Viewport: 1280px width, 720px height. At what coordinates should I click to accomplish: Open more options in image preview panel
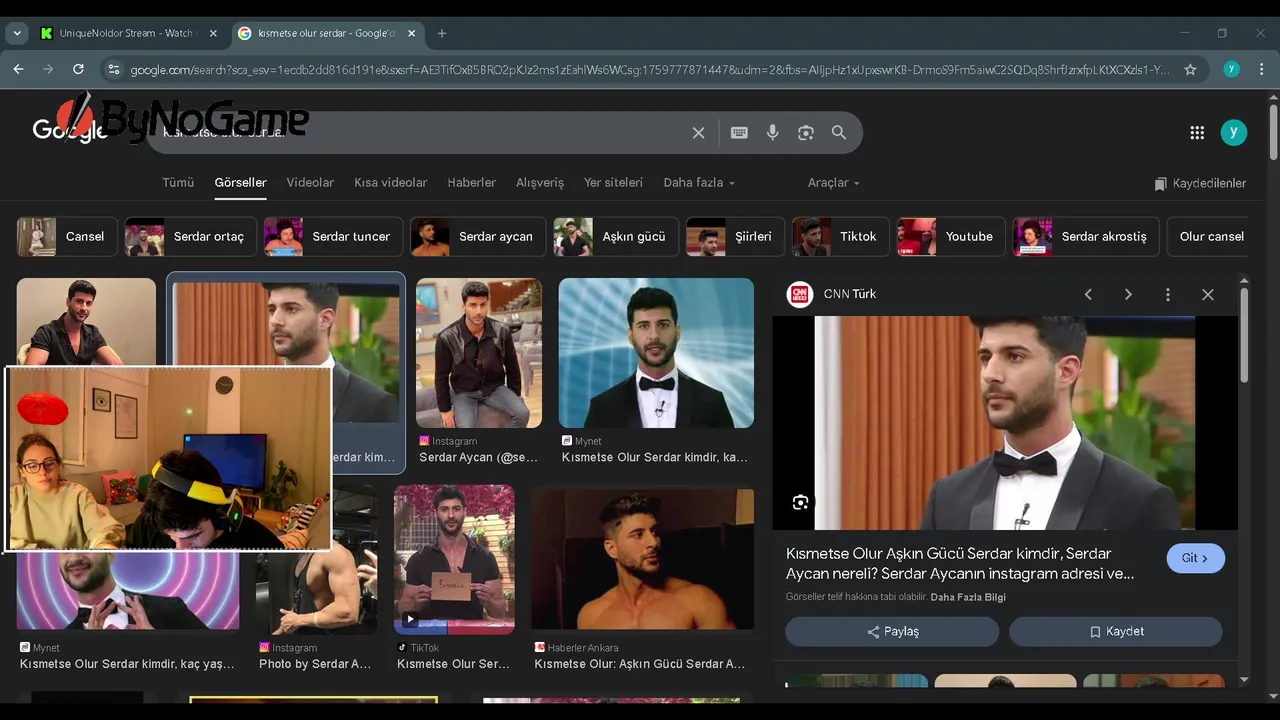click(x=1167, y=294)
